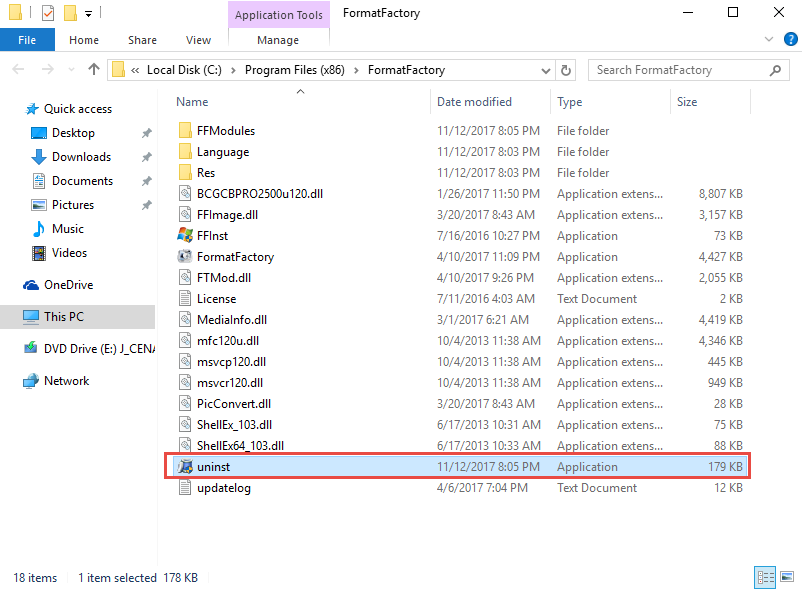Open the address bar history dropdown
Viewport: 802px width, 589px height.
(x=546, y=71)
